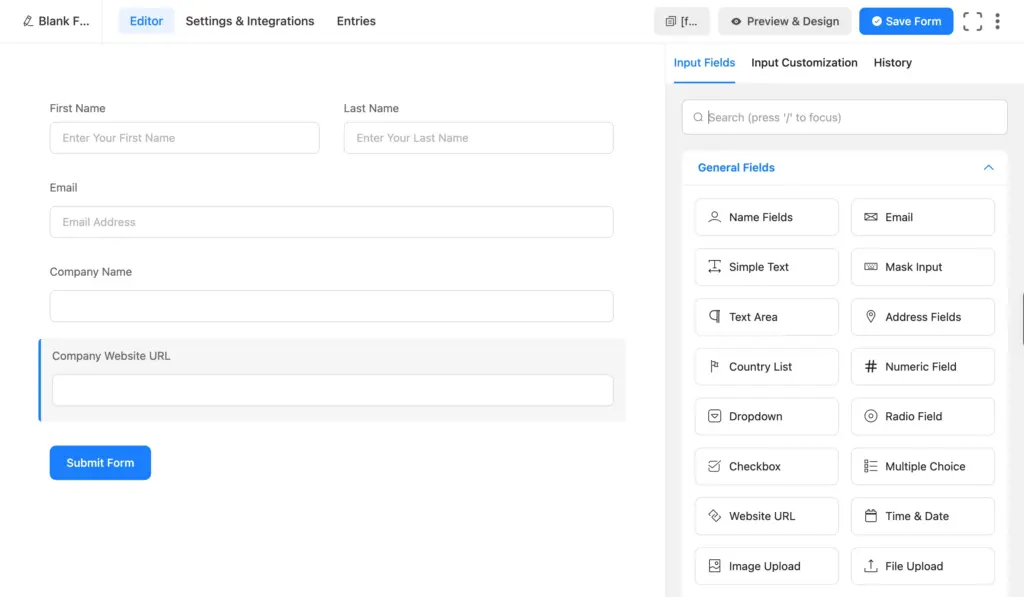Click the fullscreen toggle icon
The width and height of the screenshot is (1024, 597).
972,21
